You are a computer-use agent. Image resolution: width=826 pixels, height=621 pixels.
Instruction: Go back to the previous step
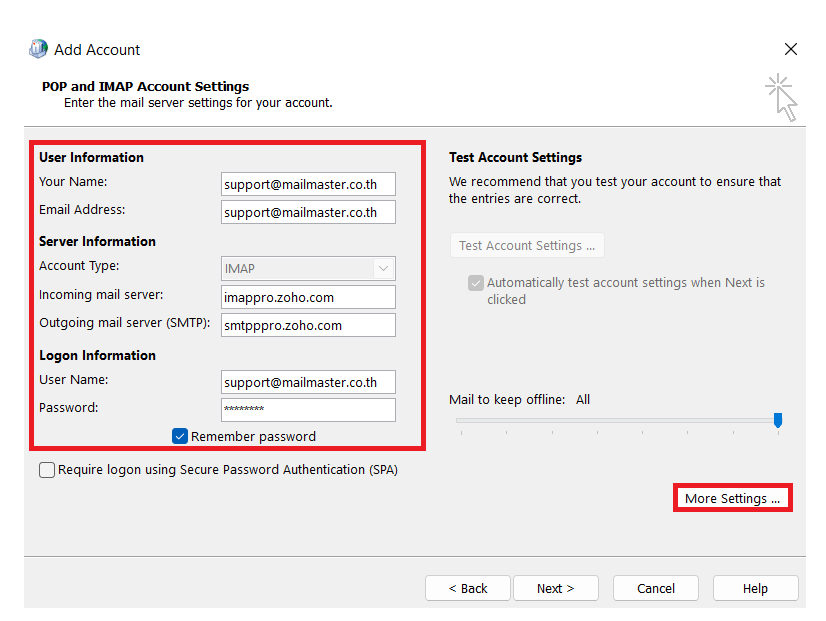tap(468, 588)
